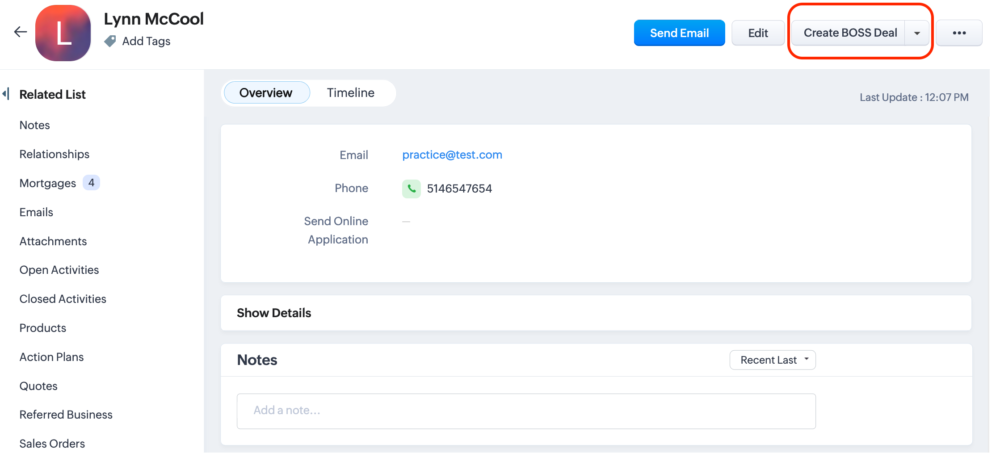Screen dimensions: 1000x457
Task: Click the tag icon beside Add Tags
Action: 110,42
